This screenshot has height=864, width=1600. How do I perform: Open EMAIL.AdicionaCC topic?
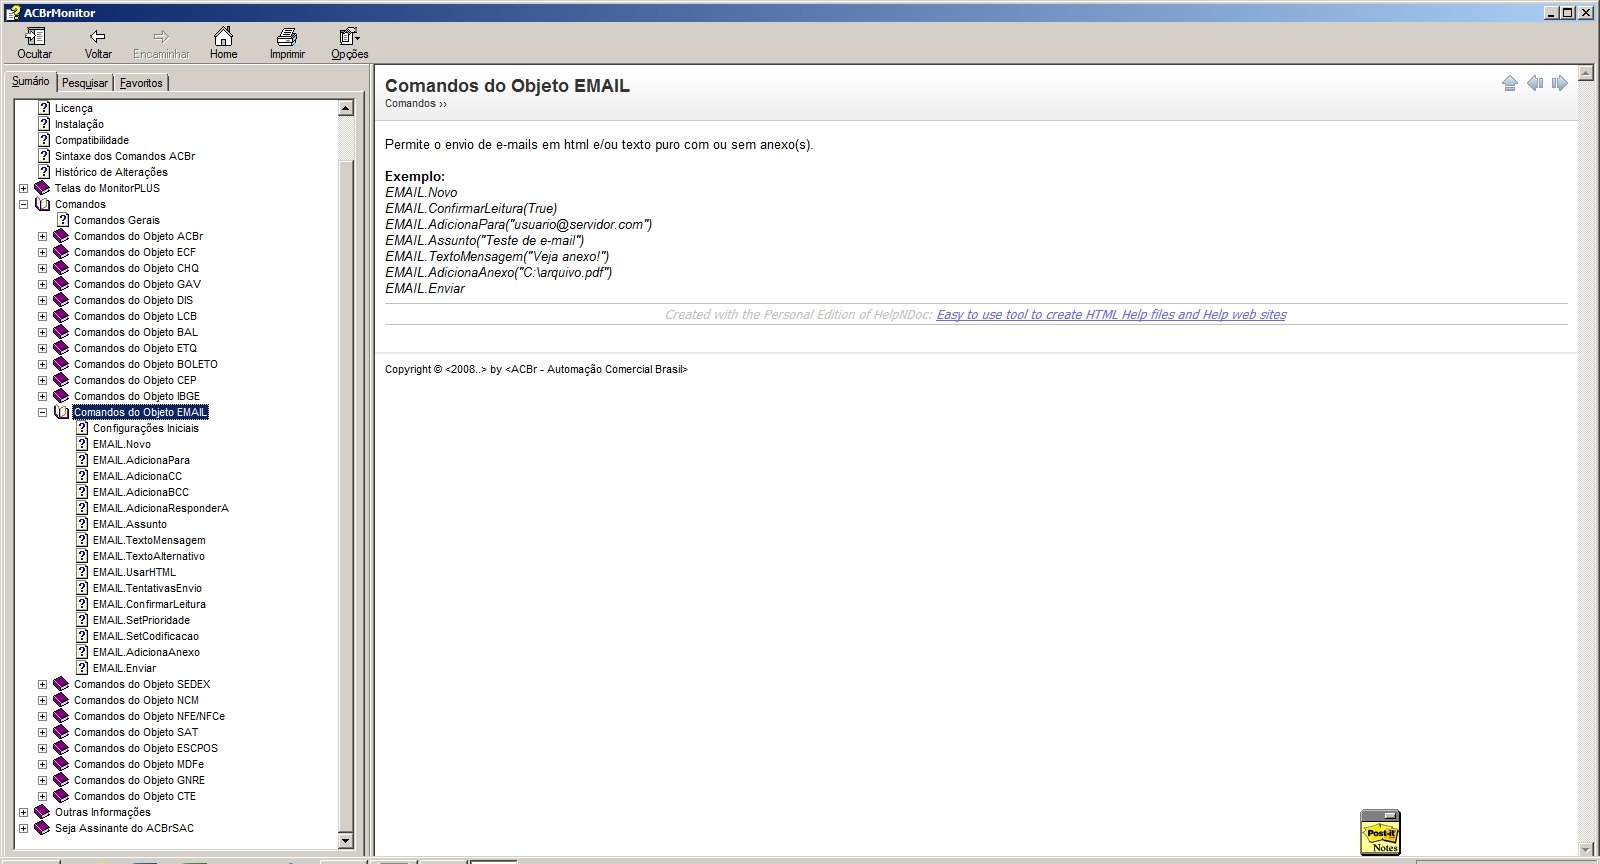pos(138,476)
